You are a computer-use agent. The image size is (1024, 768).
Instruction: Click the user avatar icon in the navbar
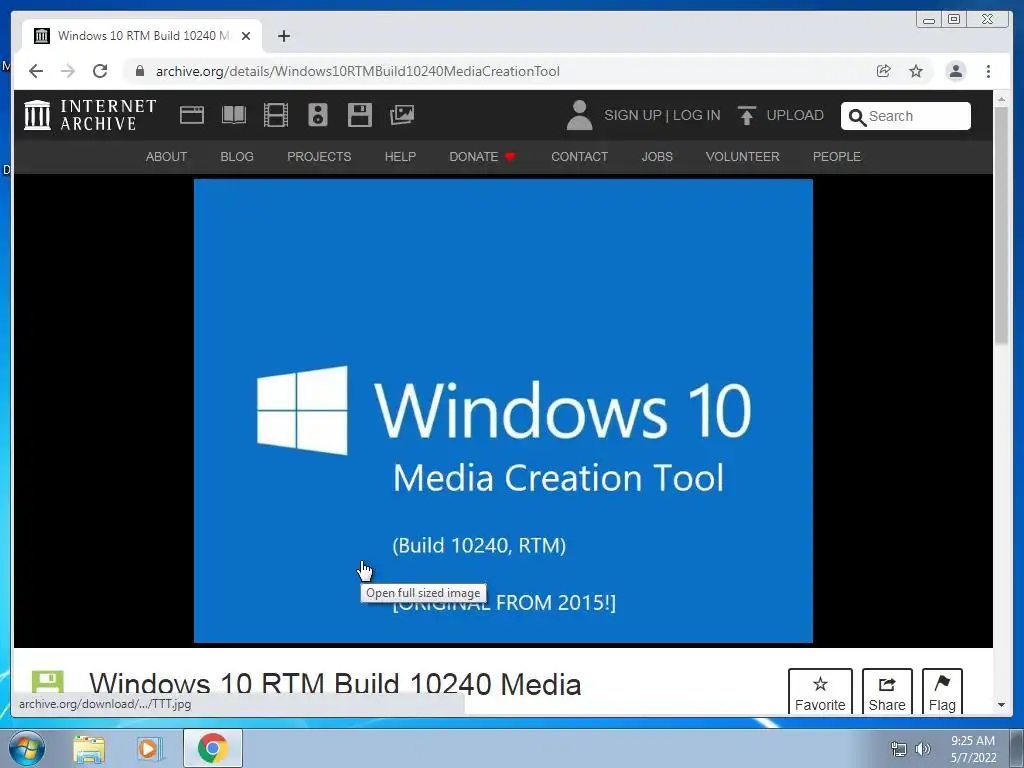pos(579,116)
